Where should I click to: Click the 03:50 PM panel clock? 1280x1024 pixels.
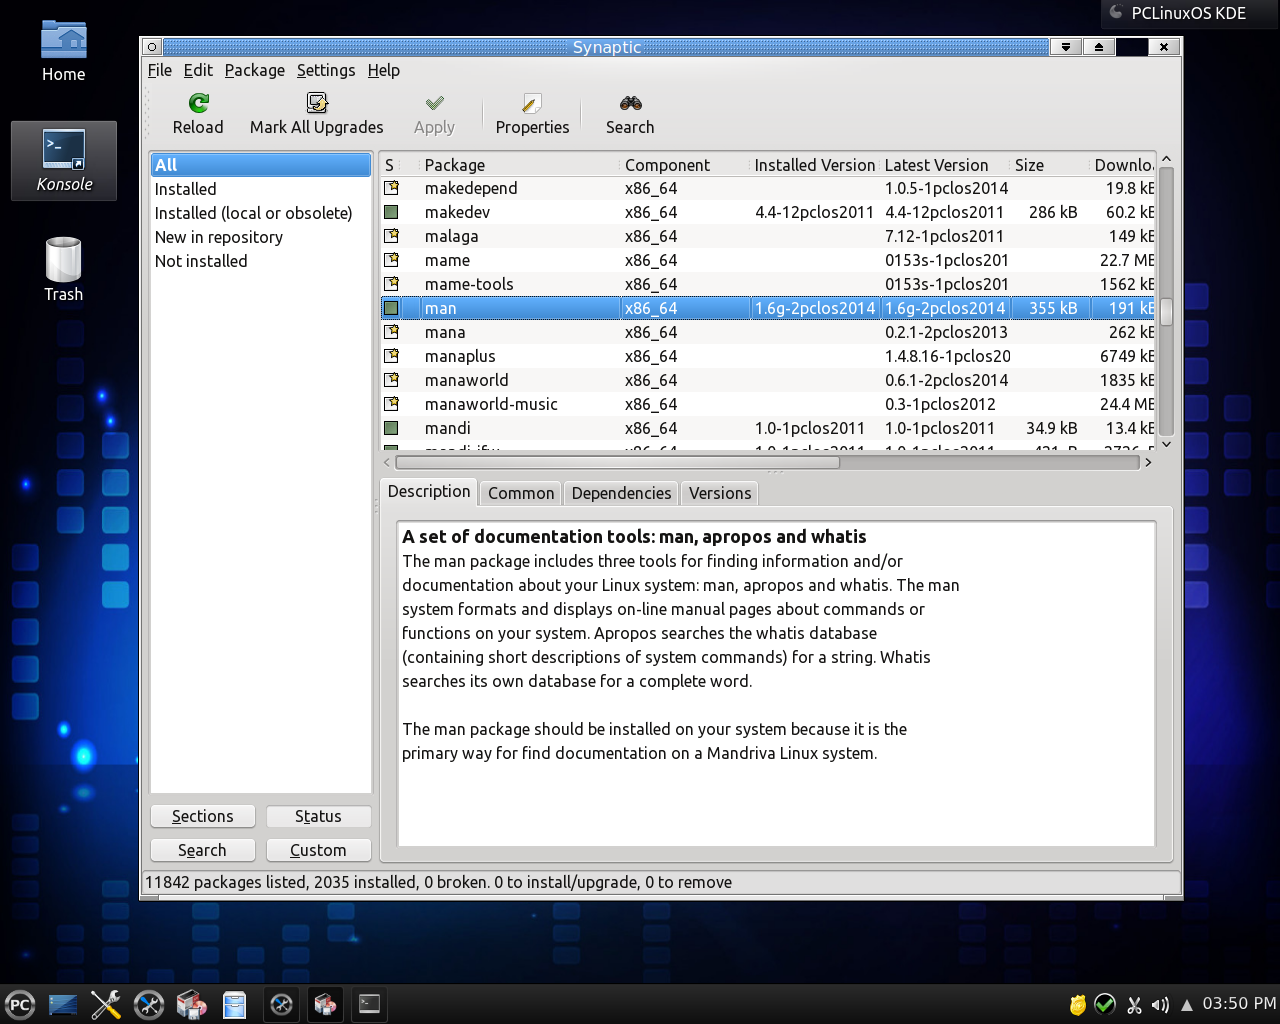pyautogui.click(x=1239, y=1004)
